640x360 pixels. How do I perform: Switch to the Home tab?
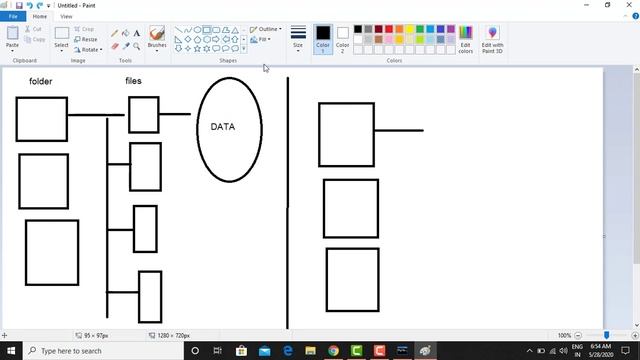point(40,16)
